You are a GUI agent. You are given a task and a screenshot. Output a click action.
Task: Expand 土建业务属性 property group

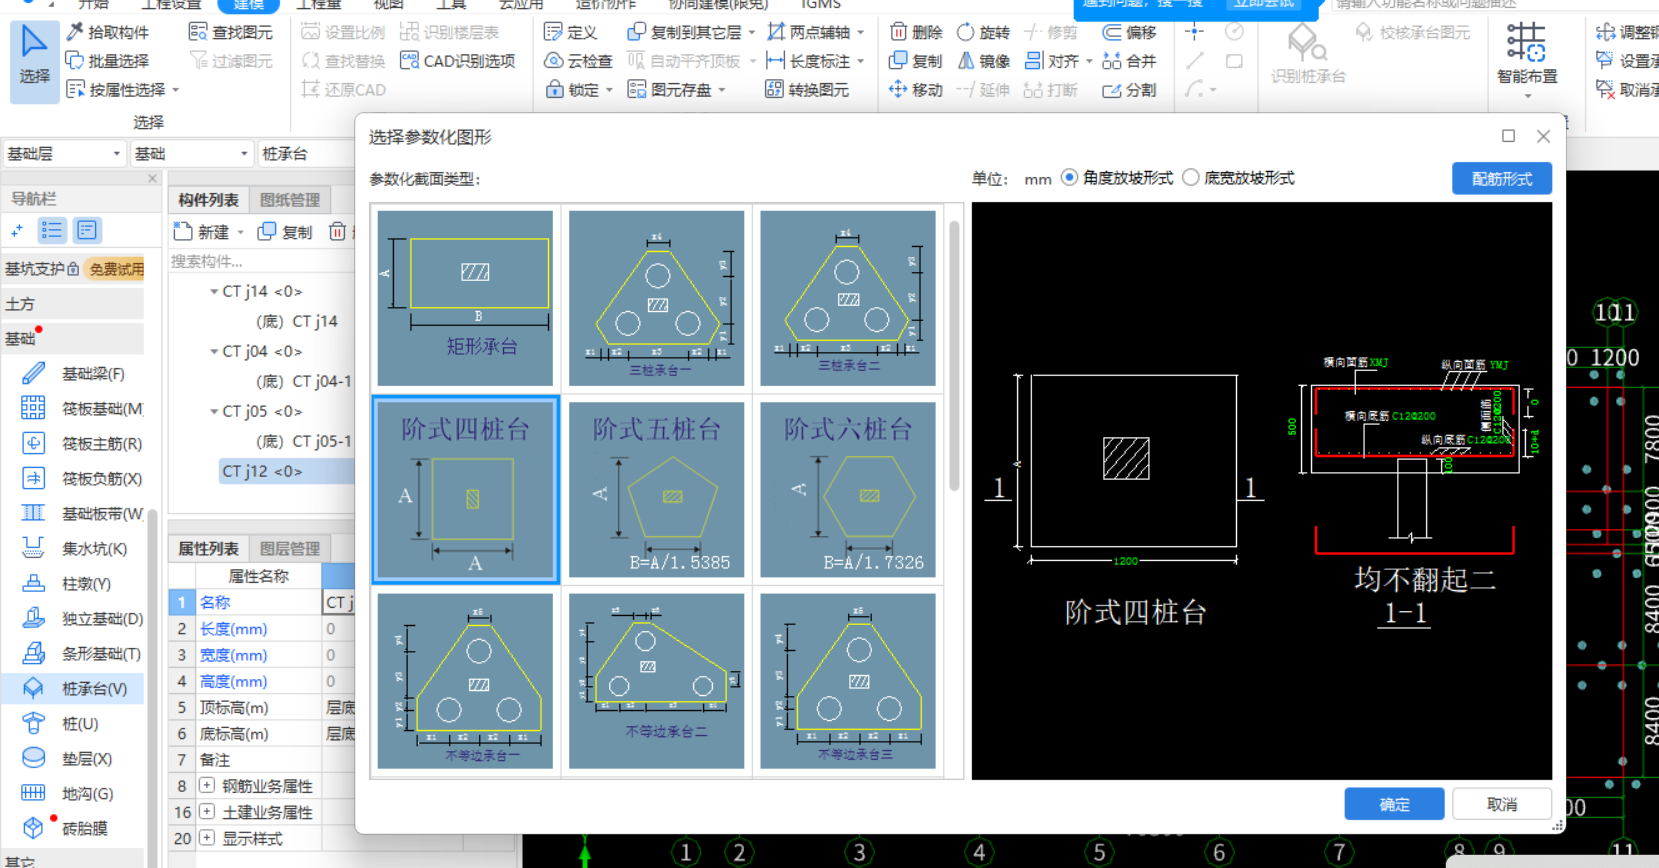point(207,812)
